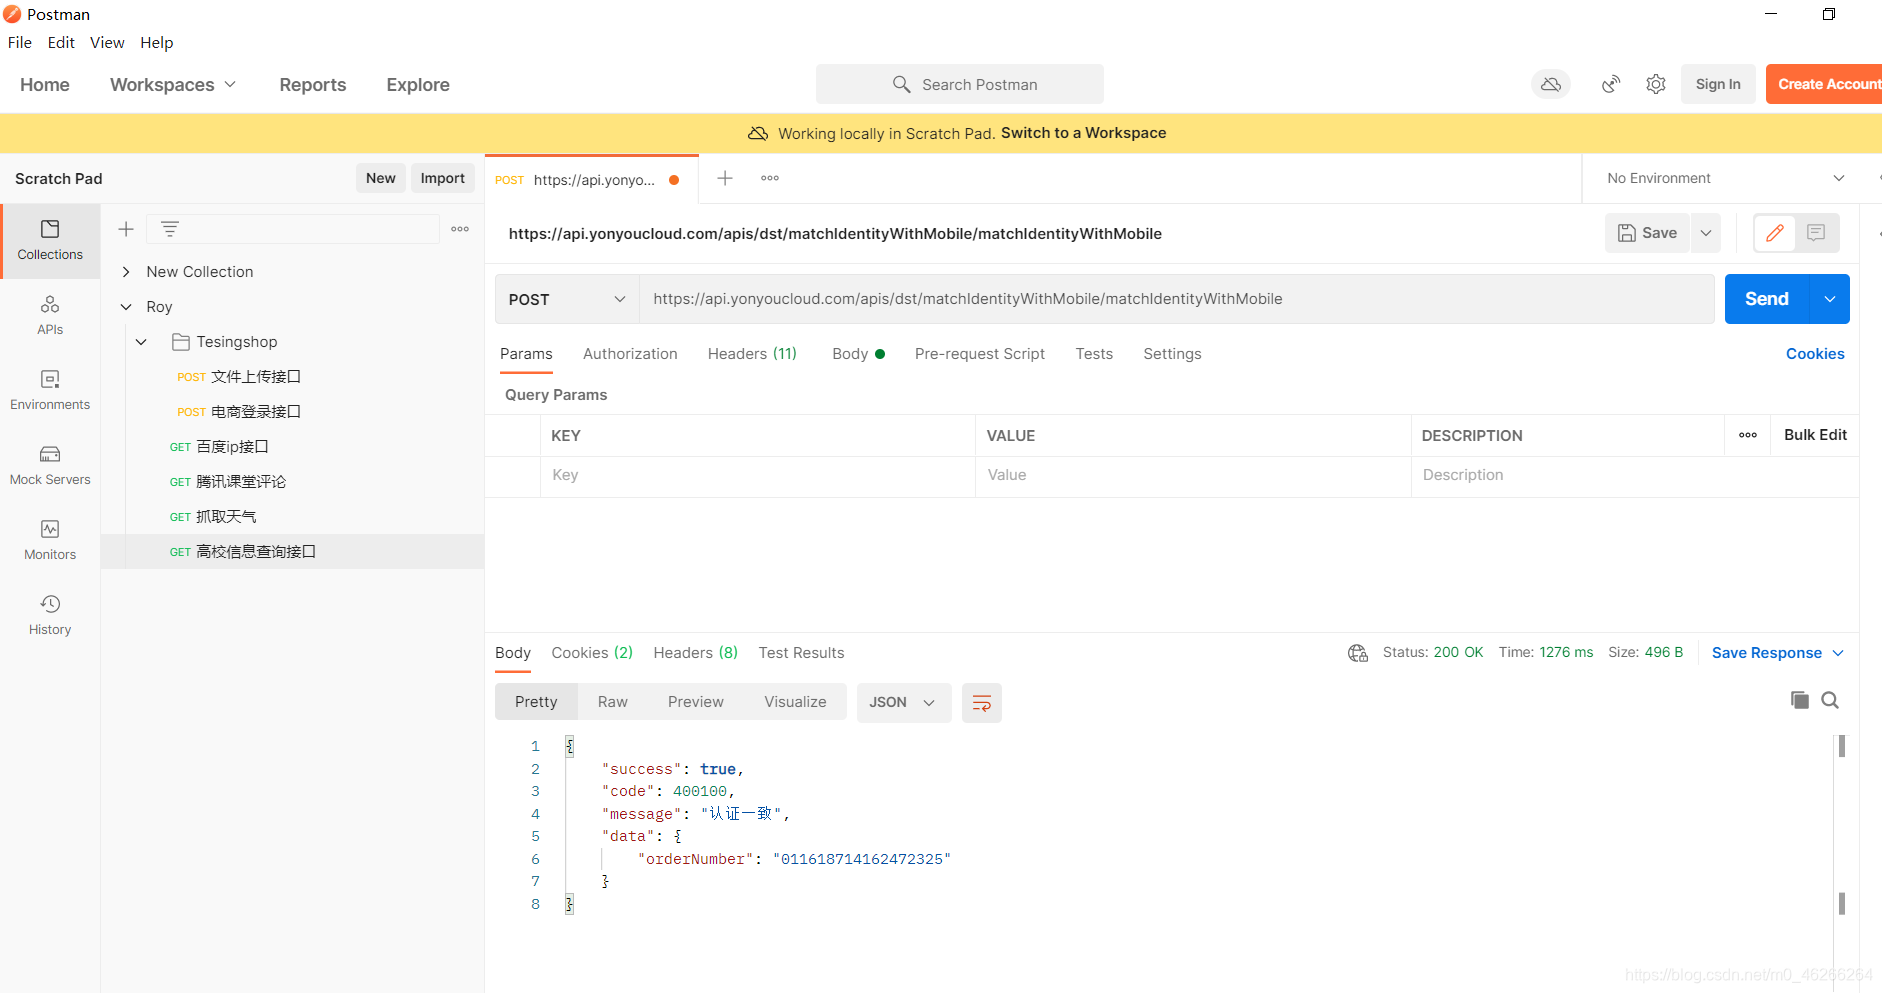Viewport: 1882px width, 993px height.
Task: Click the offline cloud sync icon
Action: tap(1551, 84)
